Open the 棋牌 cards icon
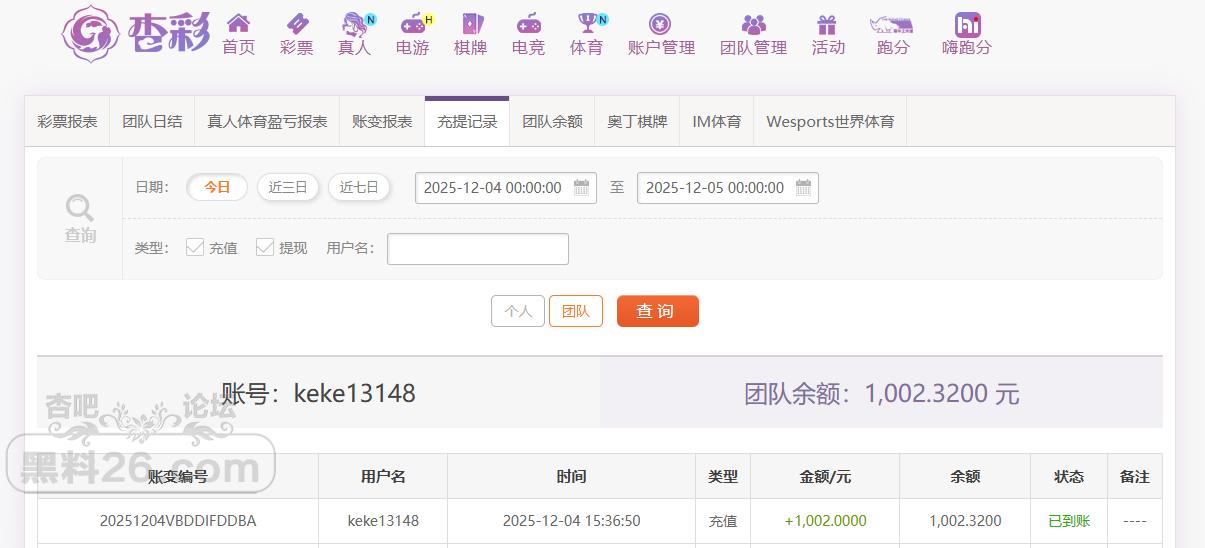 [x=470, y=23]
